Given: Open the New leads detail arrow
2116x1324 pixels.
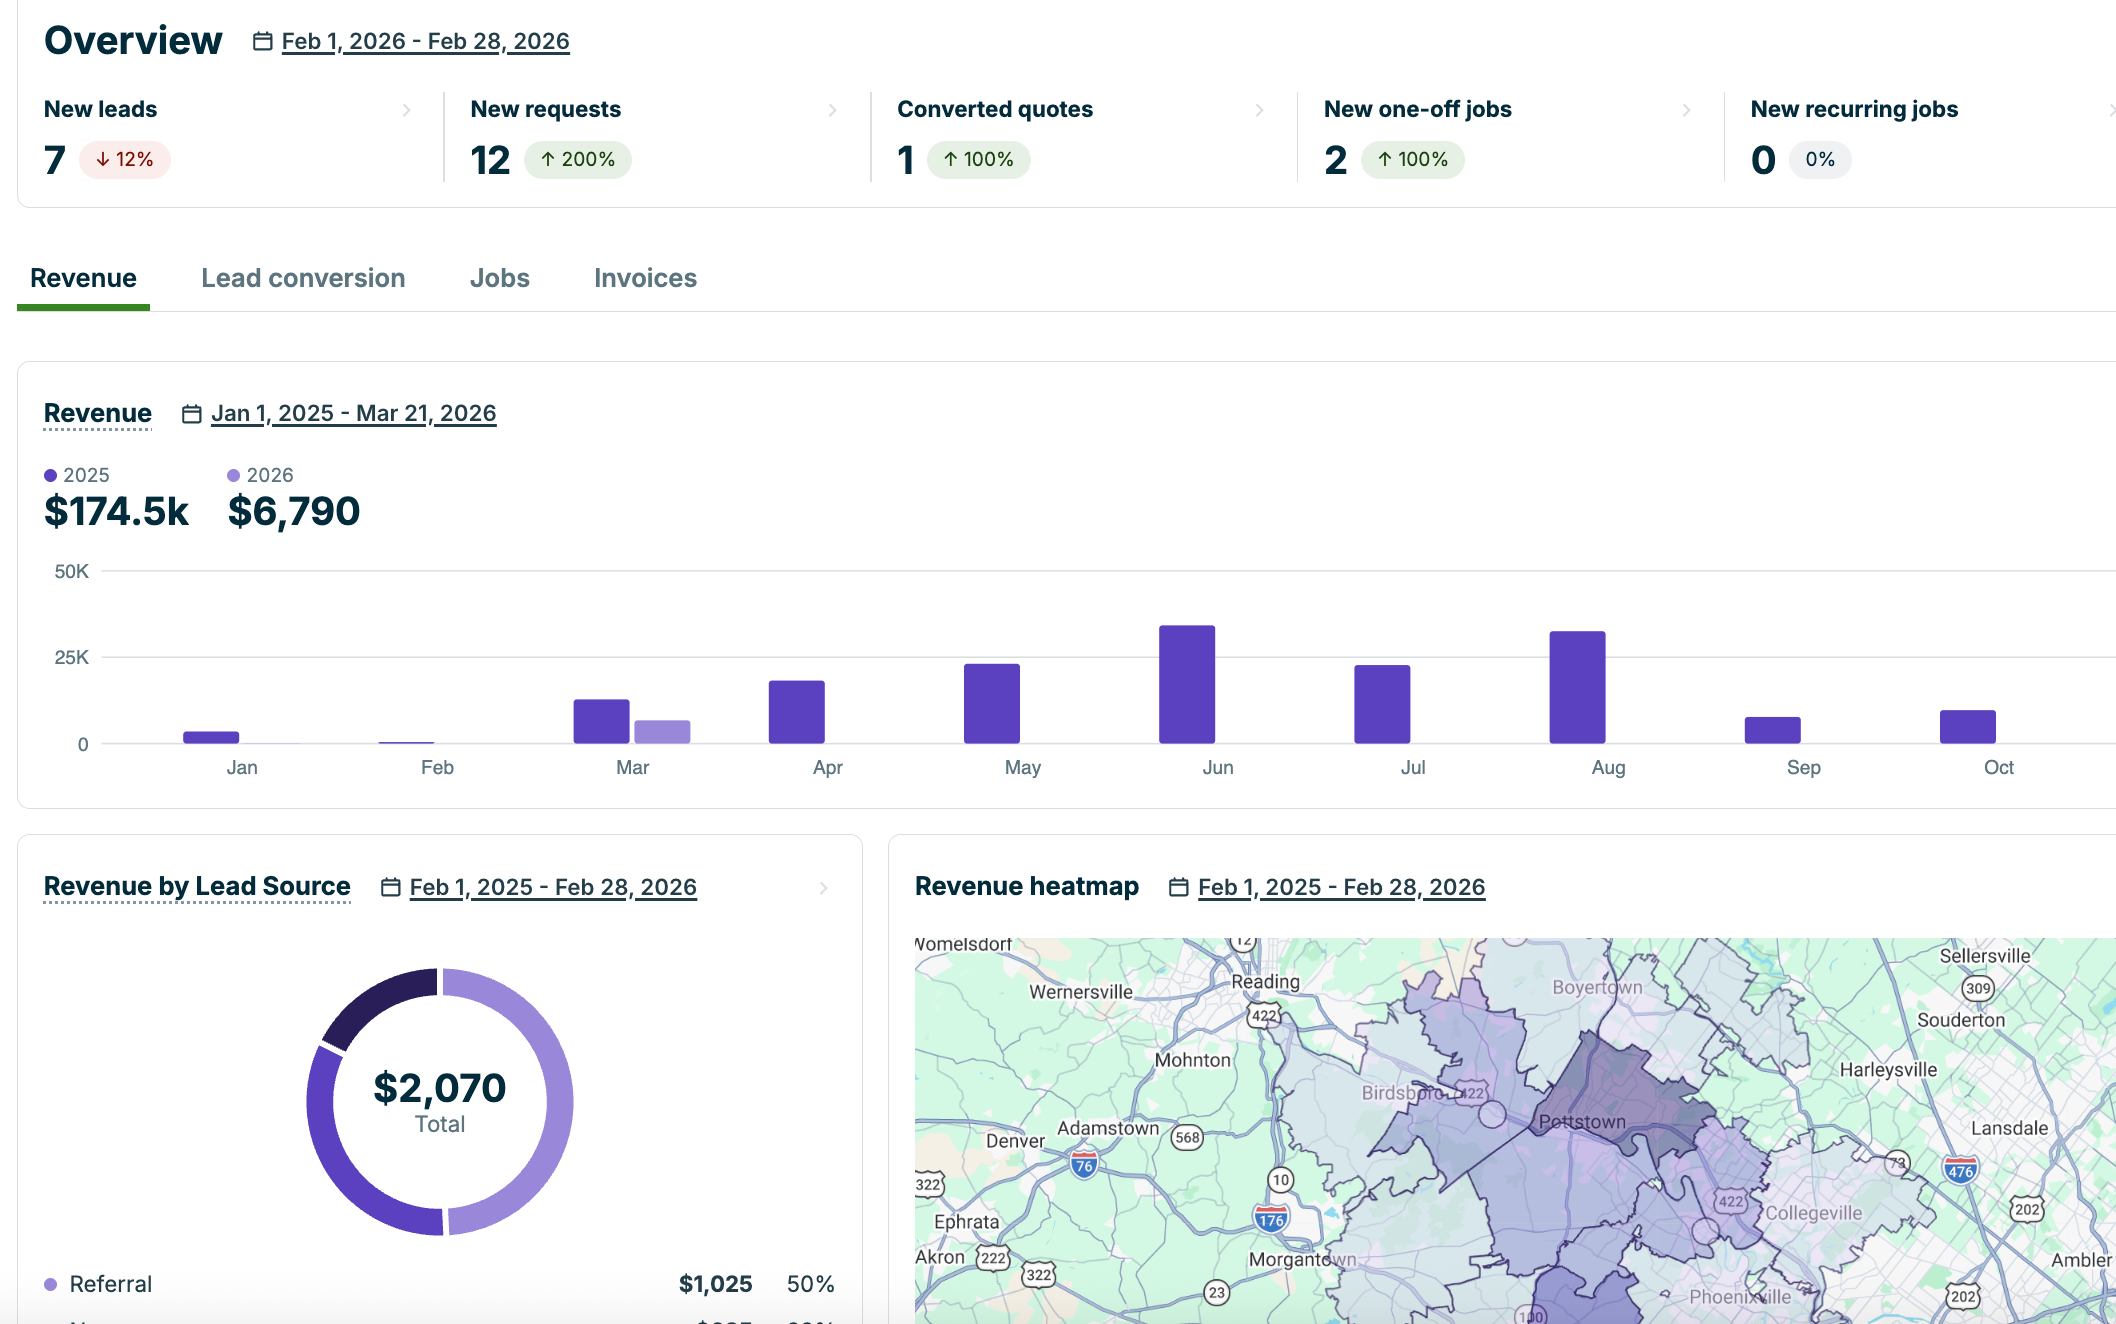Looking at the screenshot, I should (x=406, y=110).
